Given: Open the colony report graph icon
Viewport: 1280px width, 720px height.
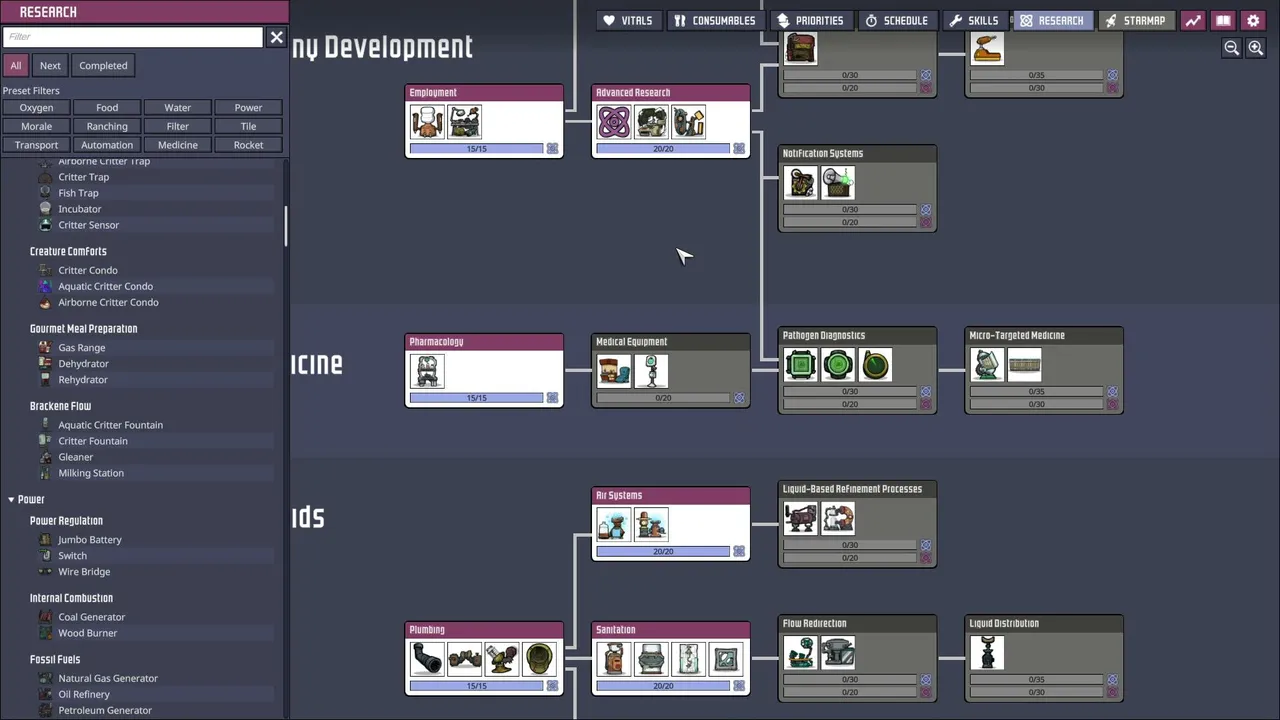Looking at the screenshot, I should (1193, 20).
